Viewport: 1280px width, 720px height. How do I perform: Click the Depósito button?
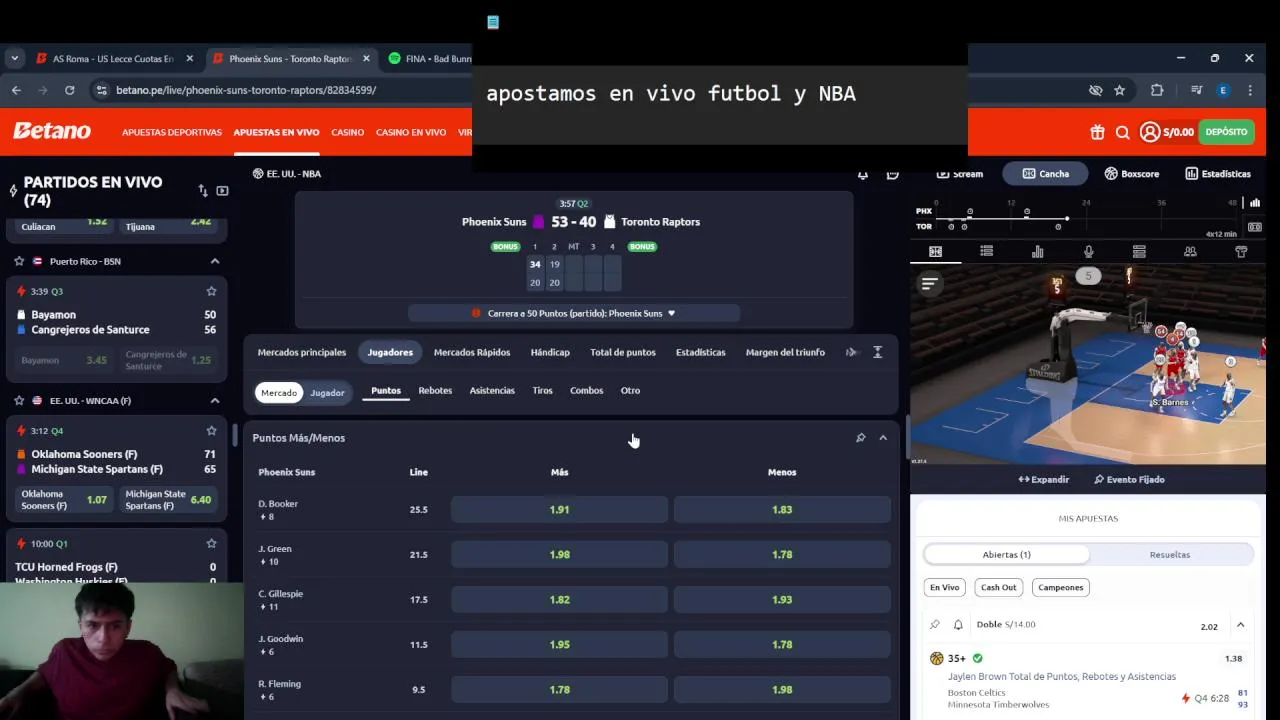[x=1227, y=132]
